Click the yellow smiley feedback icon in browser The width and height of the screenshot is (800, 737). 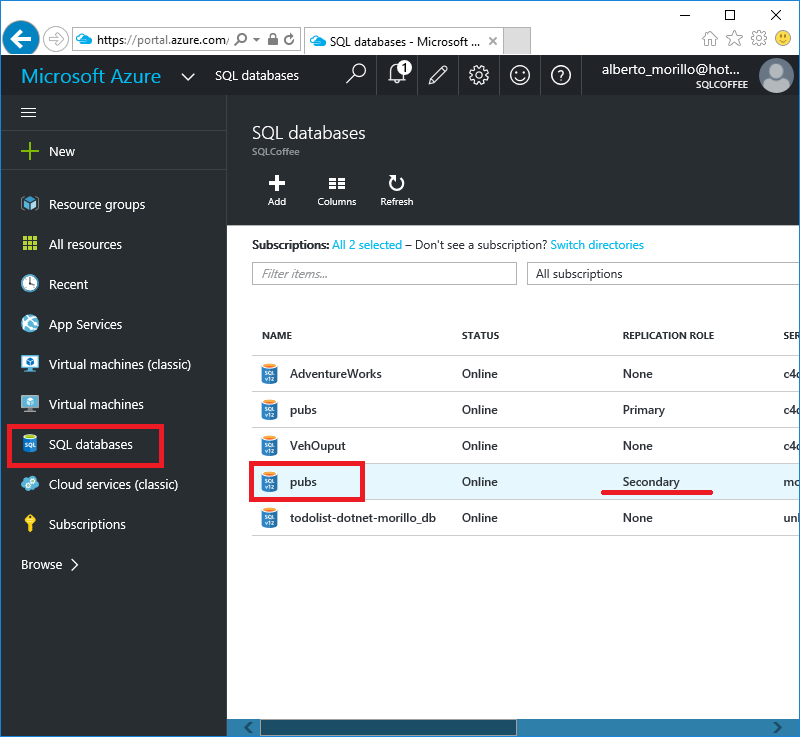click(x=783, y=38)
